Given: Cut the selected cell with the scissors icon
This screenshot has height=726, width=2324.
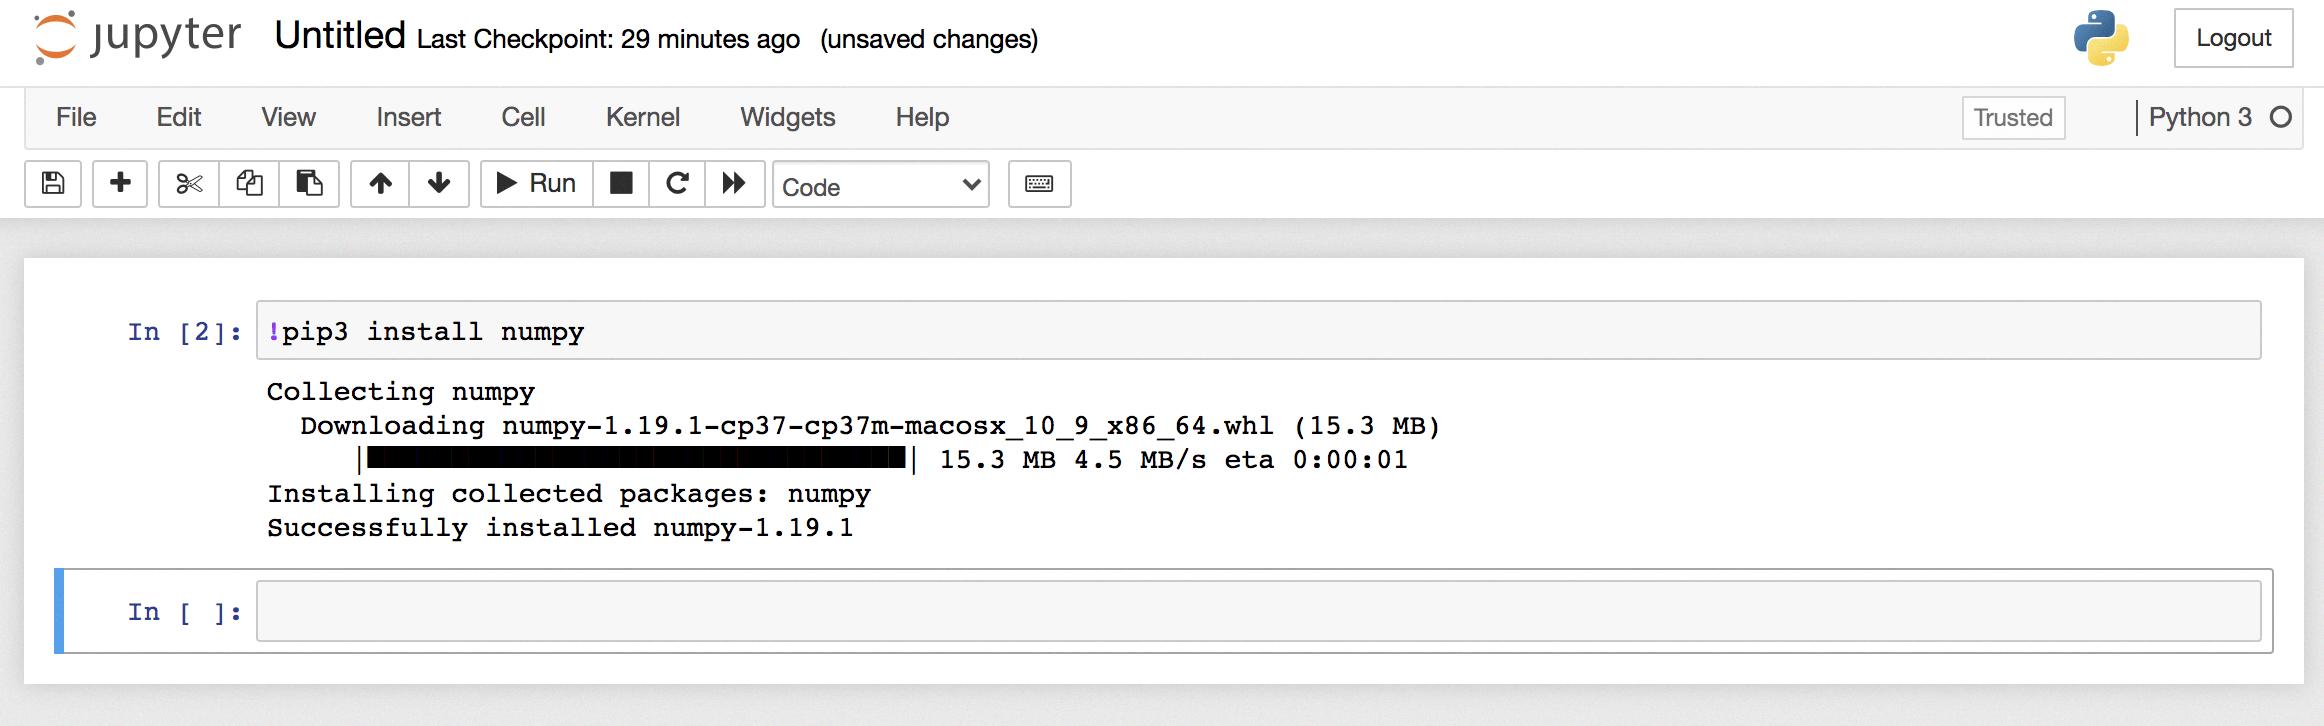Looking at the screenshot, I should (x=189, y=184).
